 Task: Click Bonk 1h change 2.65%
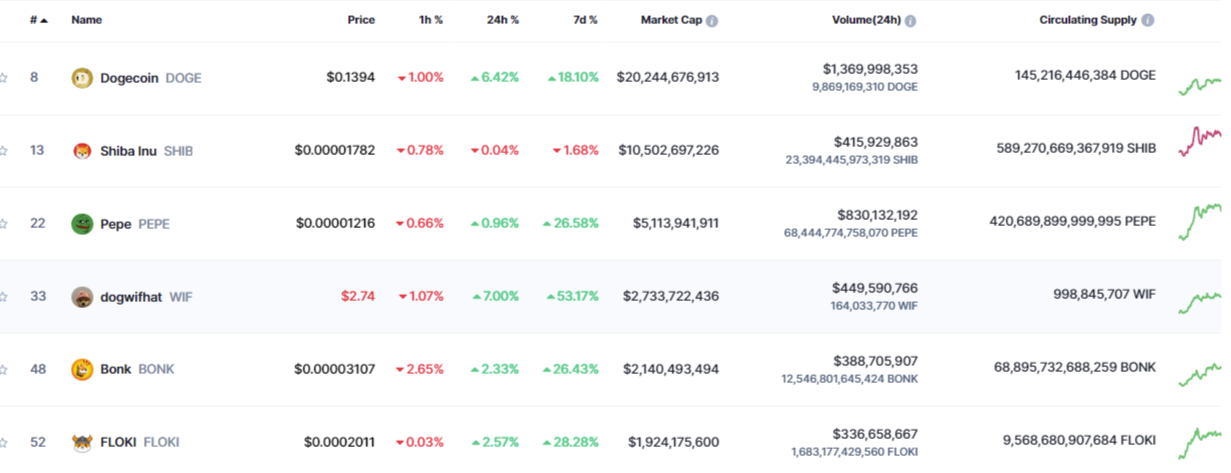click(420, 369)
